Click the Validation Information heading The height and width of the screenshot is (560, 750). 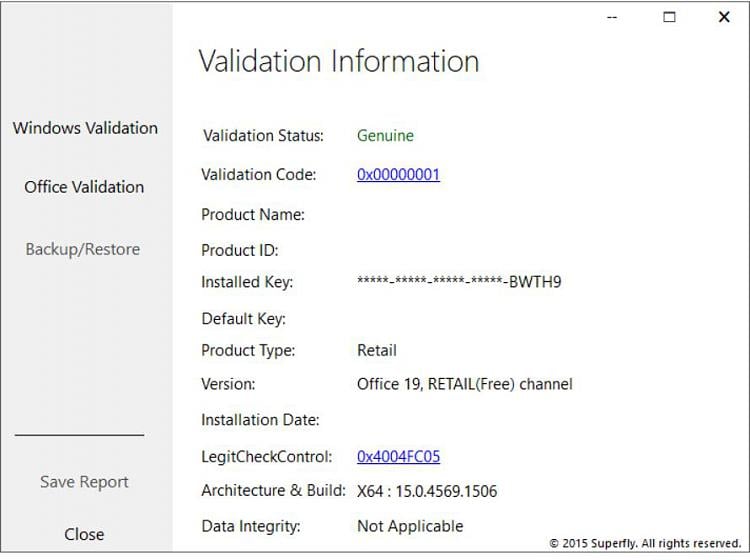coord(339,61)
